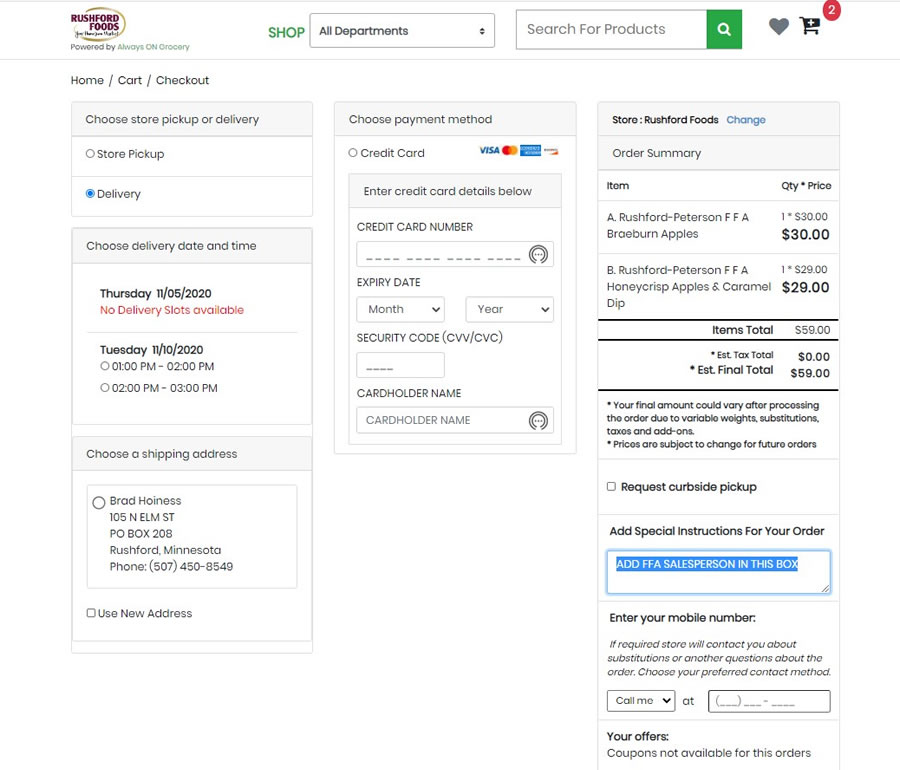Enable Request curbside pickup
The image size is (900, 770).
[x=611, y=487]
